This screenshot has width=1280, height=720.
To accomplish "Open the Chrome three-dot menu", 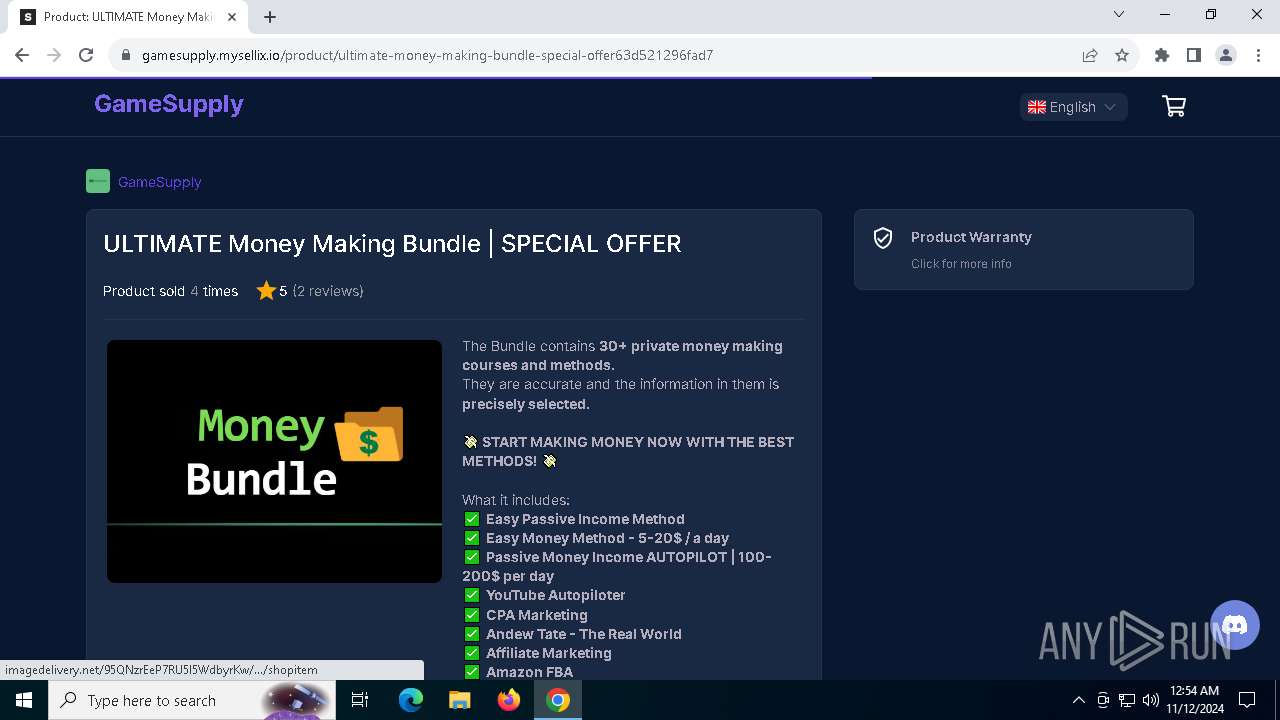I will 1258,55.
